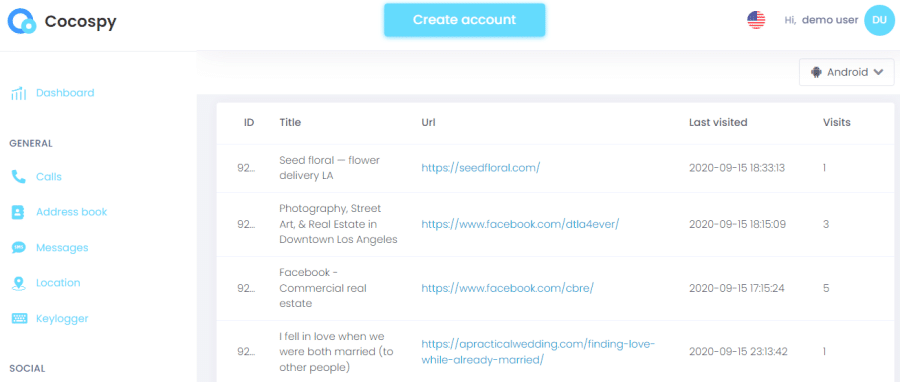
Task: Click the Location pin icon
Action: [18, 283]
